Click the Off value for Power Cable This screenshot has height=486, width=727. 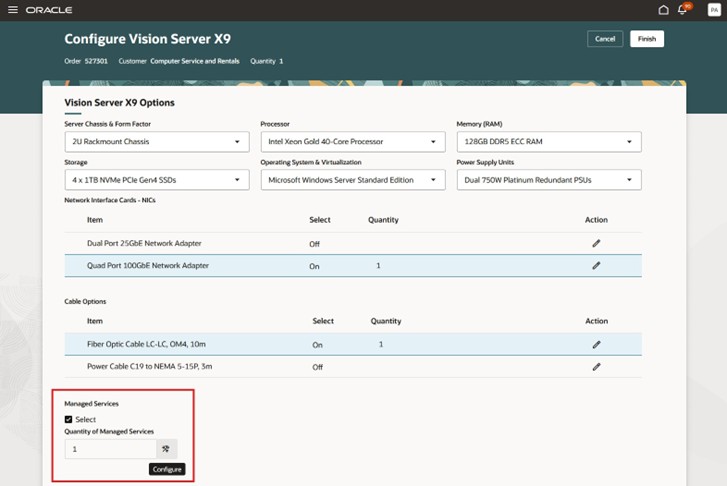coord(318,367)
